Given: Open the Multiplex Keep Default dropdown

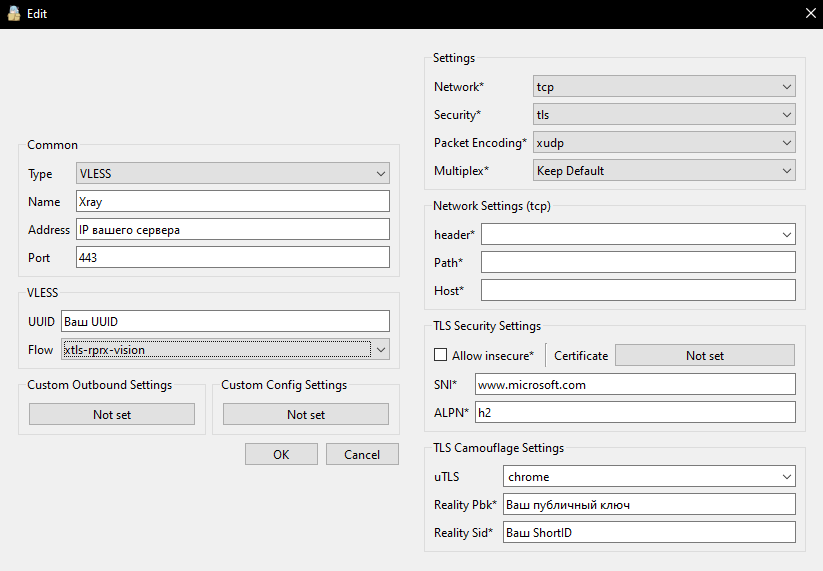Looking at the screenshot, I should [x=664, y=171].
